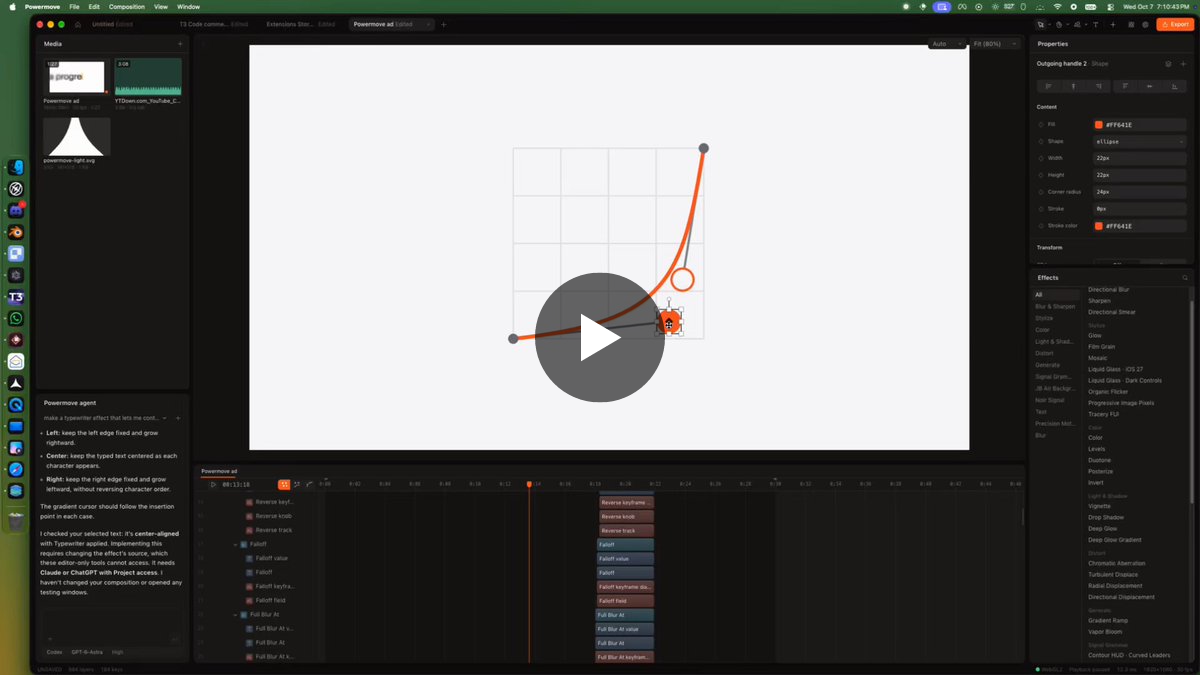Select the Blur & Sharpen effects category

click(1055, 306)
